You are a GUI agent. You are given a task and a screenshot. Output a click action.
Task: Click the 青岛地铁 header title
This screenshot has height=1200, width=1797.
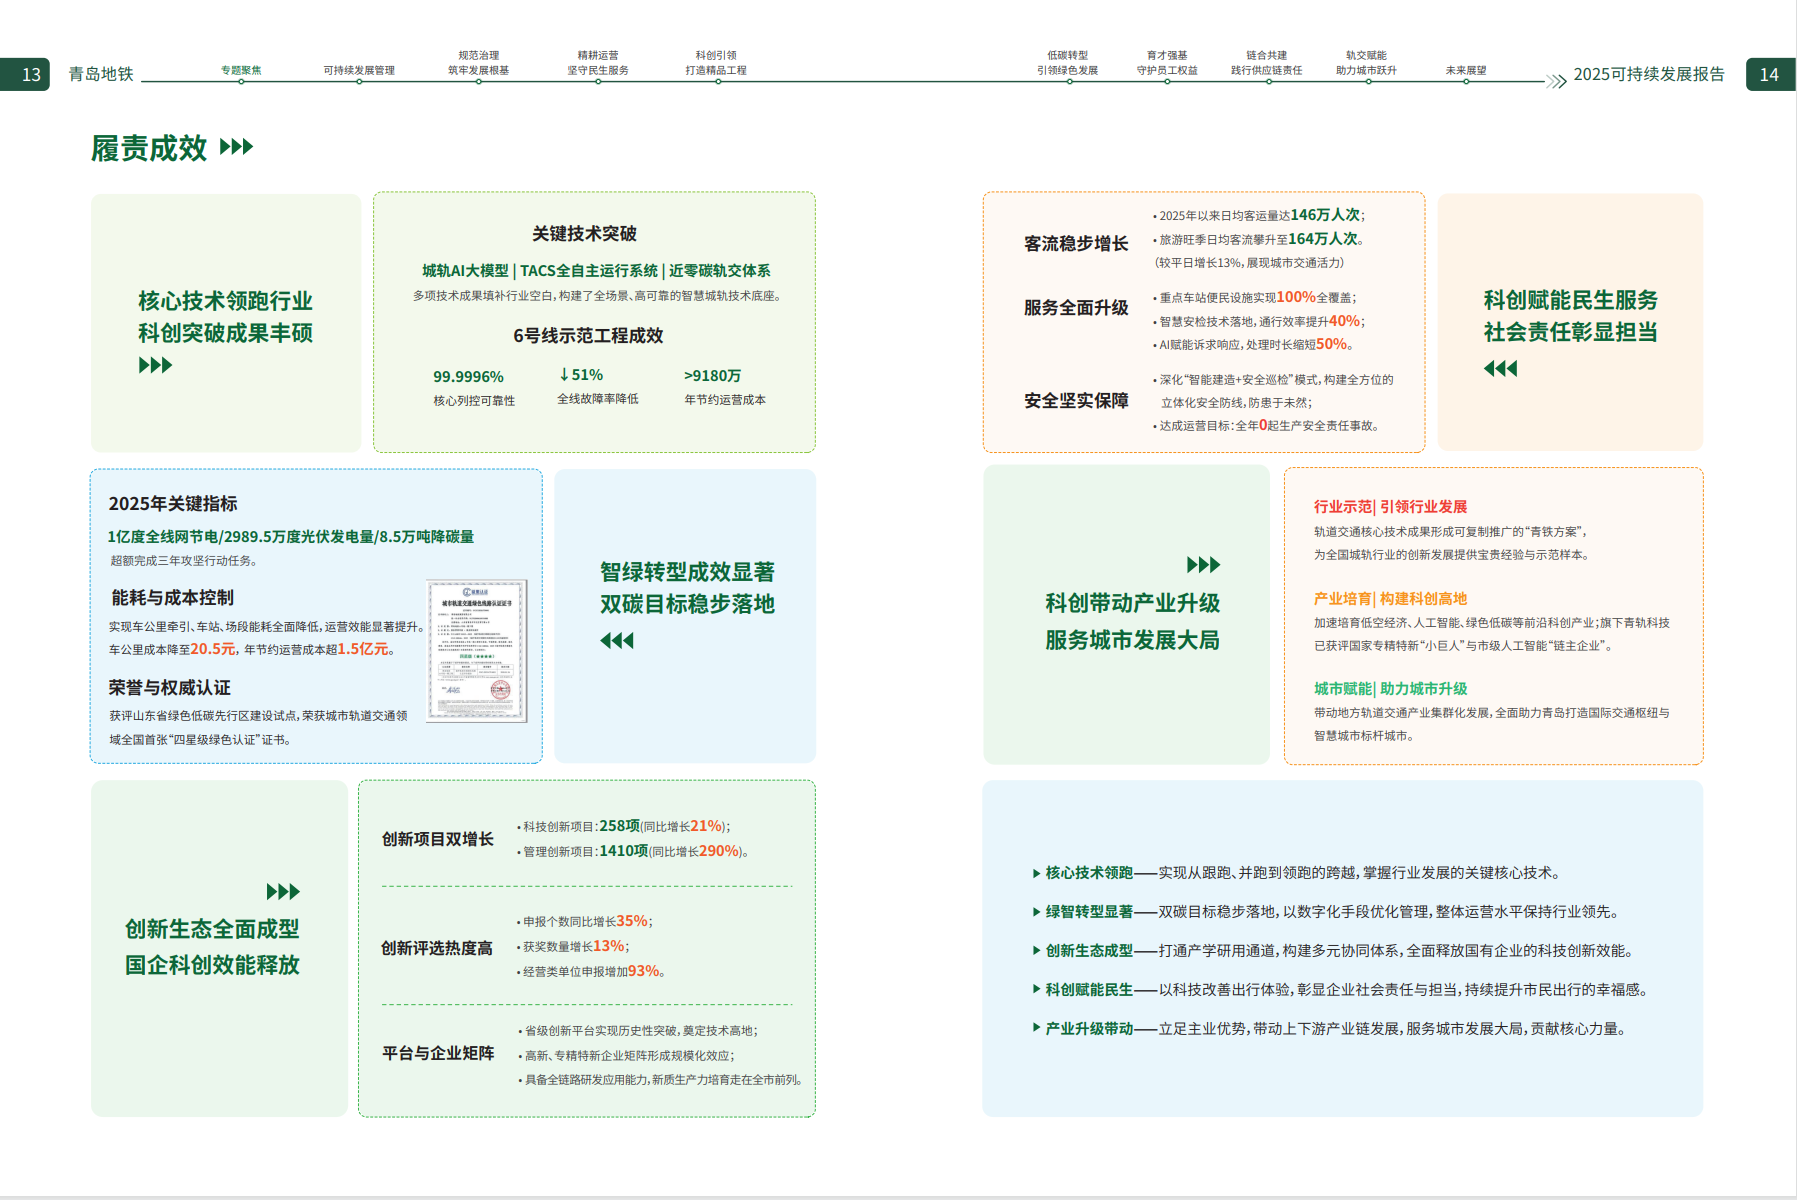(101, 74)
